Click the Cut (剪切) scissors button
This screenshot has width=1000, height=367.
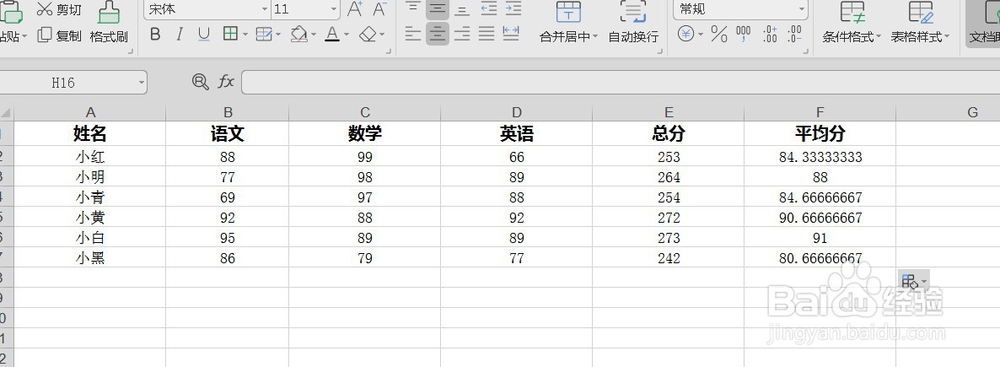point(59,10)
